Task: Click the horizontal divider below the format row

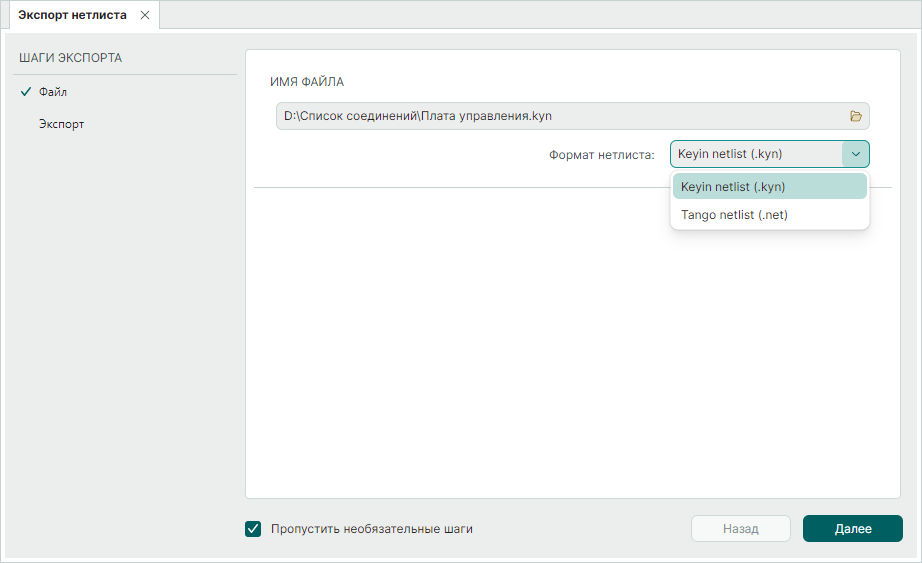Action: pos(450,187)
